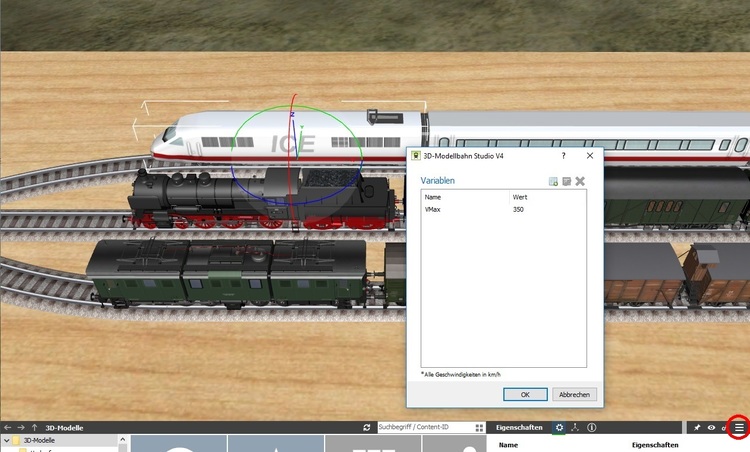
Task: Toggle visibility with the eye icon
Action: (711, 428)
